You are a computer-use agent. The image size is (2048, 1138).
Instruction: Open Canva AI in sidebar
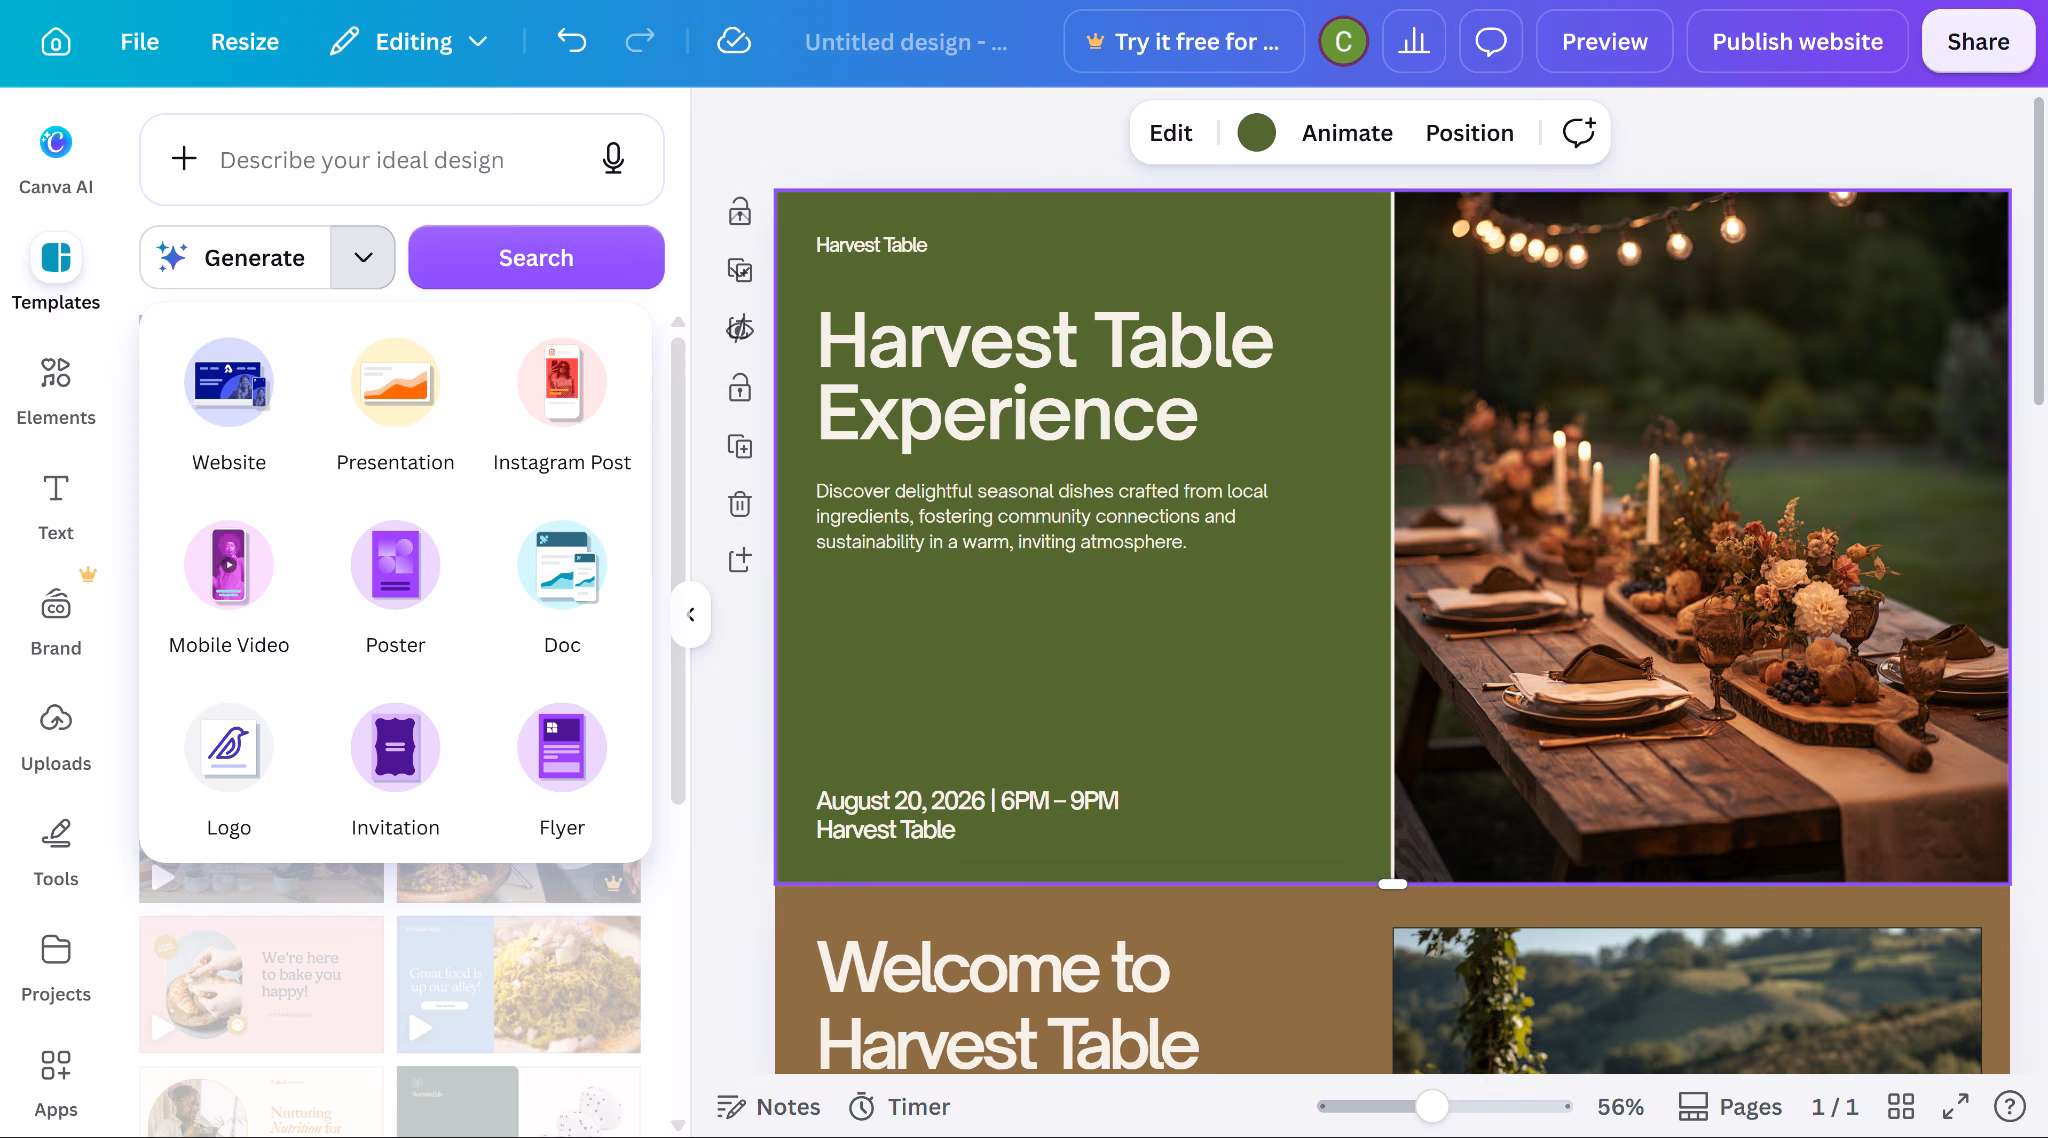click(x=56, y=160)
